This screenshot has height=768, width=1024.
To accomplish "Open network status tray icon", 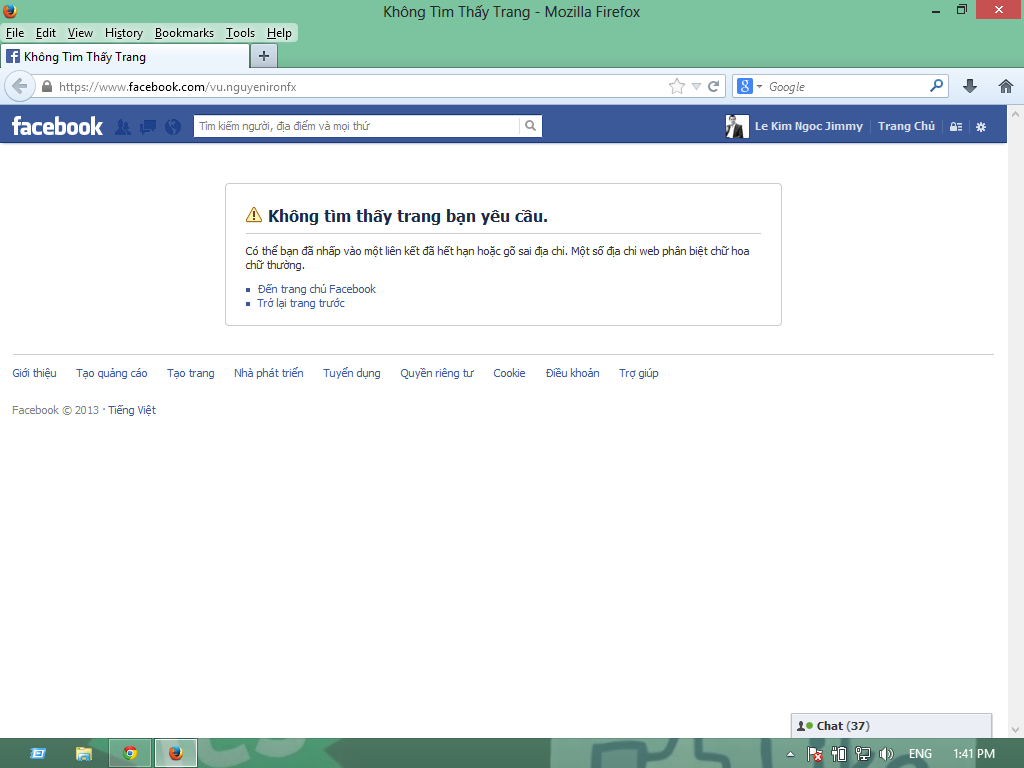I will pyautogui.click(x=863, y=754).
